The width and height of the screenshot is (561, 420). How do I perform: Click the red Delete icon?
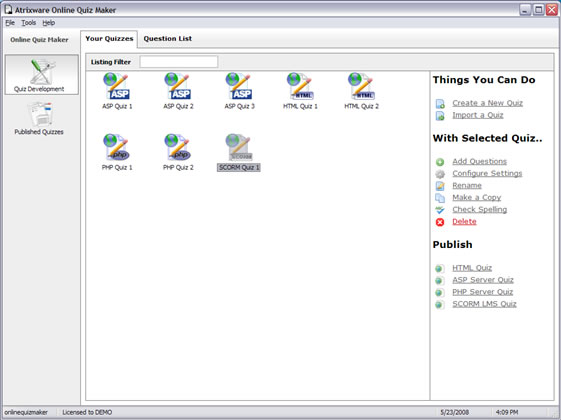(x=440, y=222)
